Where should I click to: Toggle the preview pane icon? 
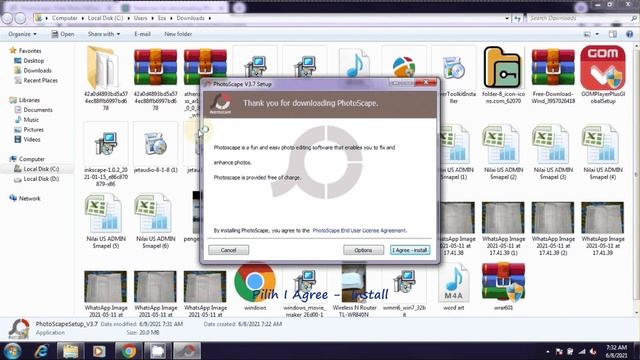(x=613, y=34)
